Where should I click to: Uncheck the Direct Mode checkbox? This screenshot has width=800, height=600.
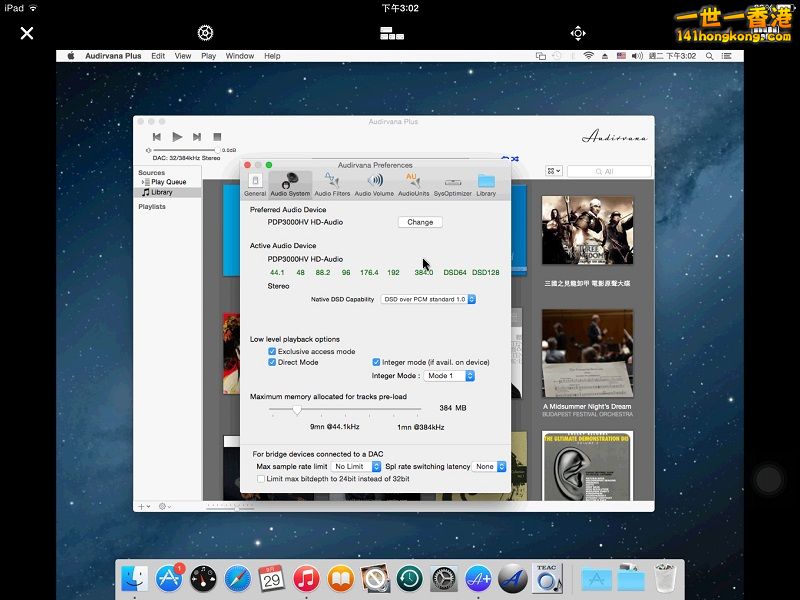click(272, 362)
